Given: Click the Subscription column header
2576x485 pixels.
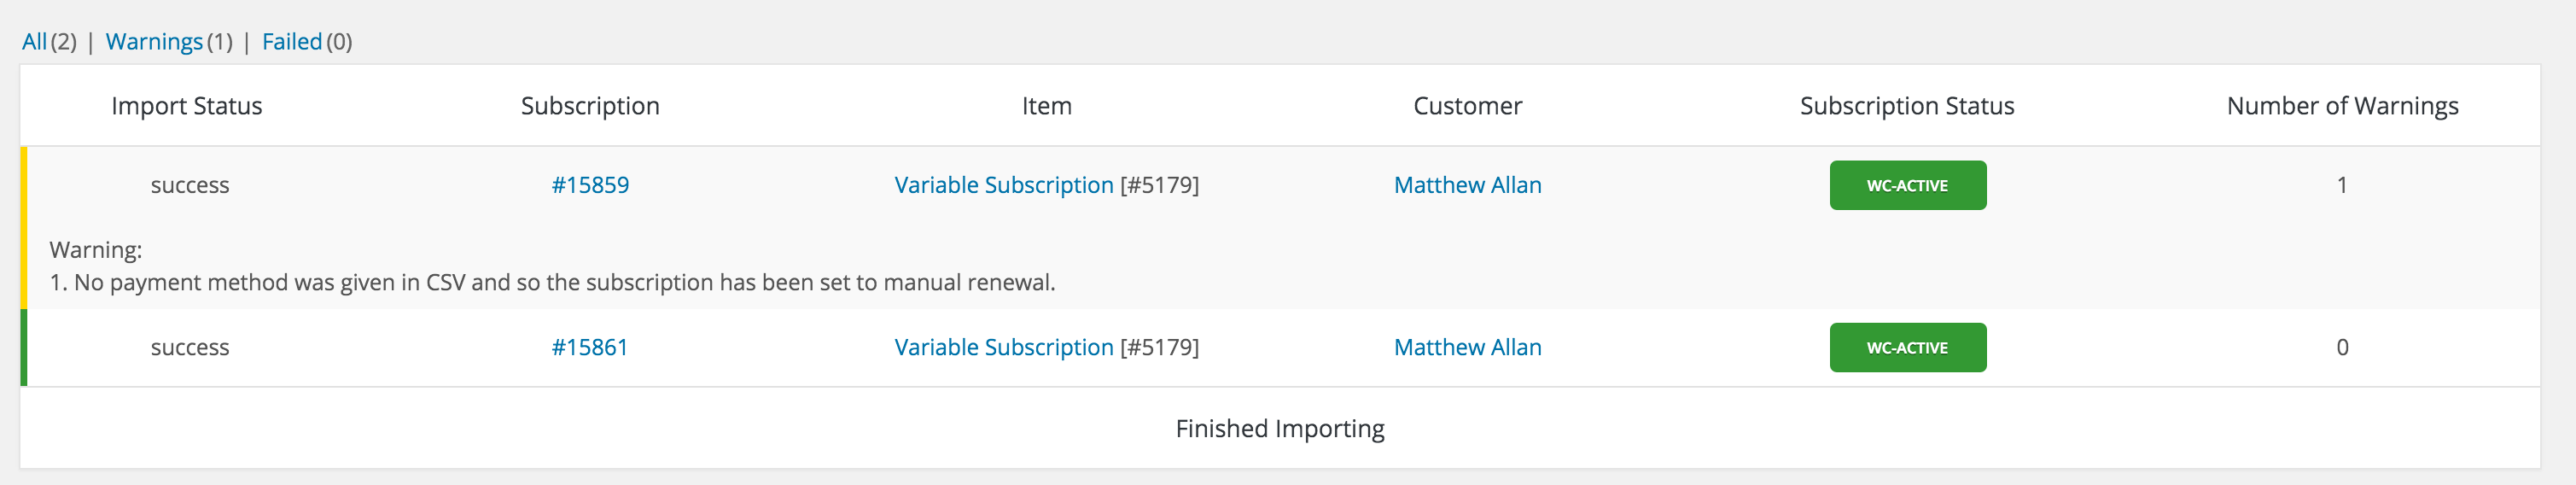Looking at the screenshot, I should point(590,106).
